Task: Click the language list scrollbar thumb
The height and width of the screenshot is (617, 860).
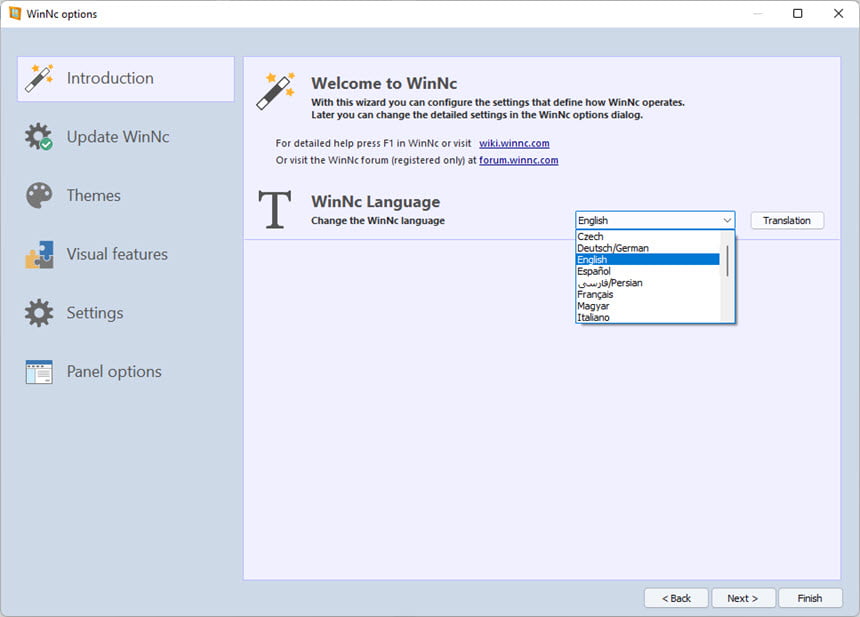Action: (727, 261)
